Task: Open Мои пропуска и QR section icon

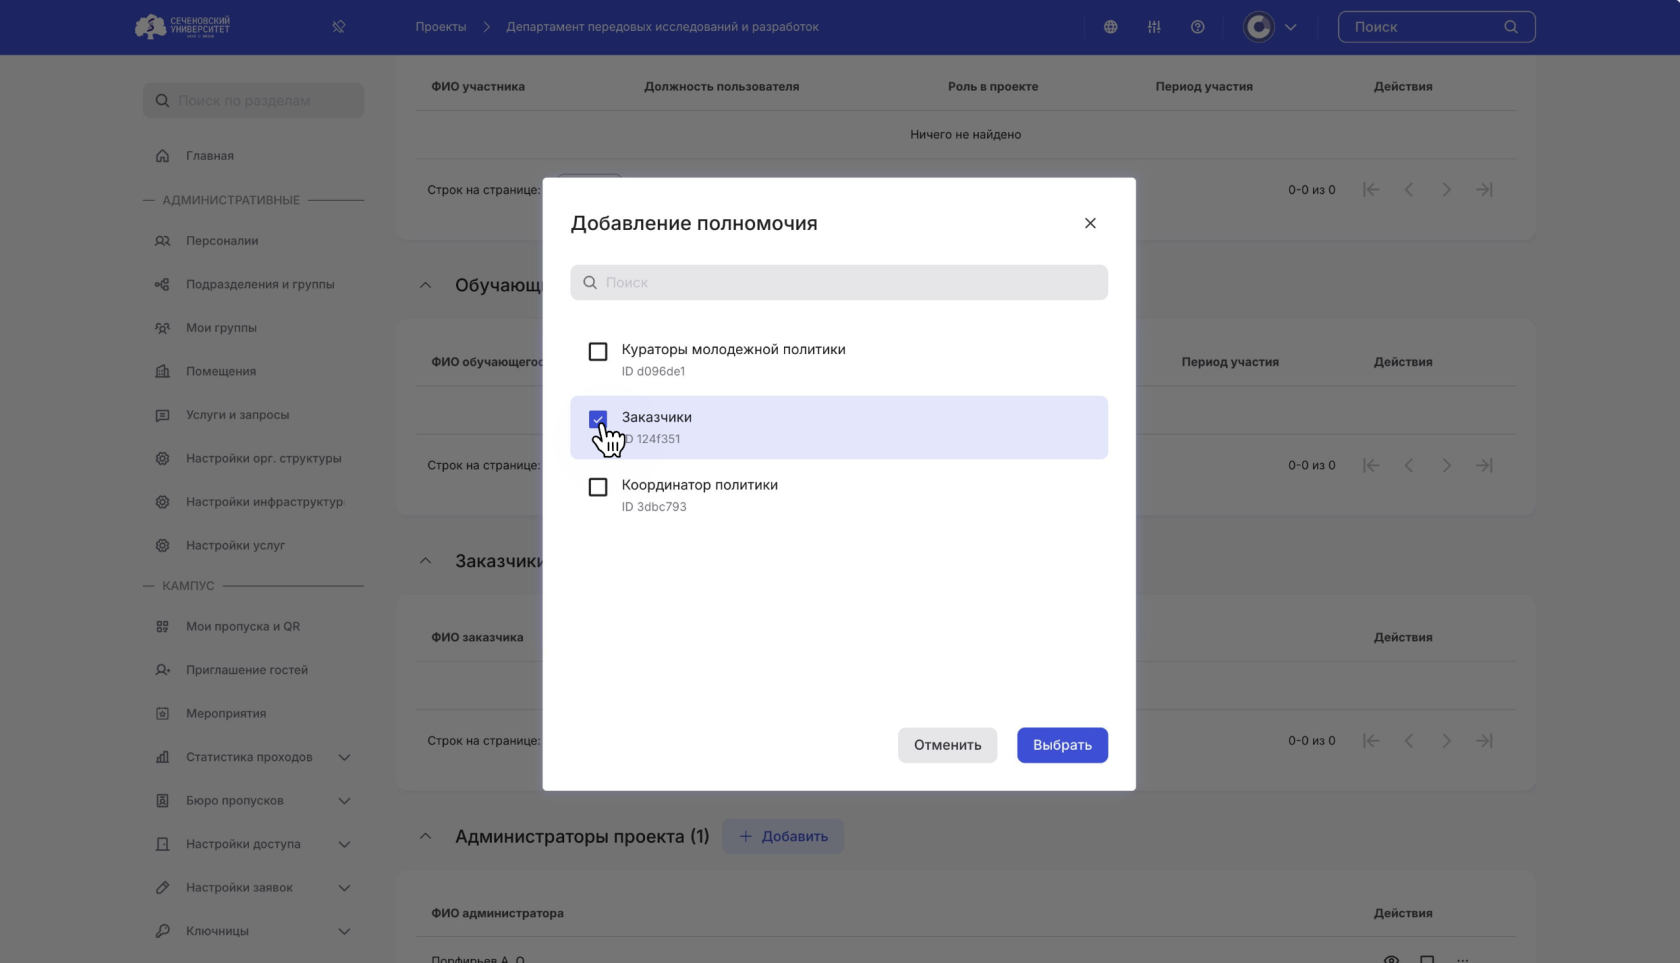Action: (x=162, y=626)
